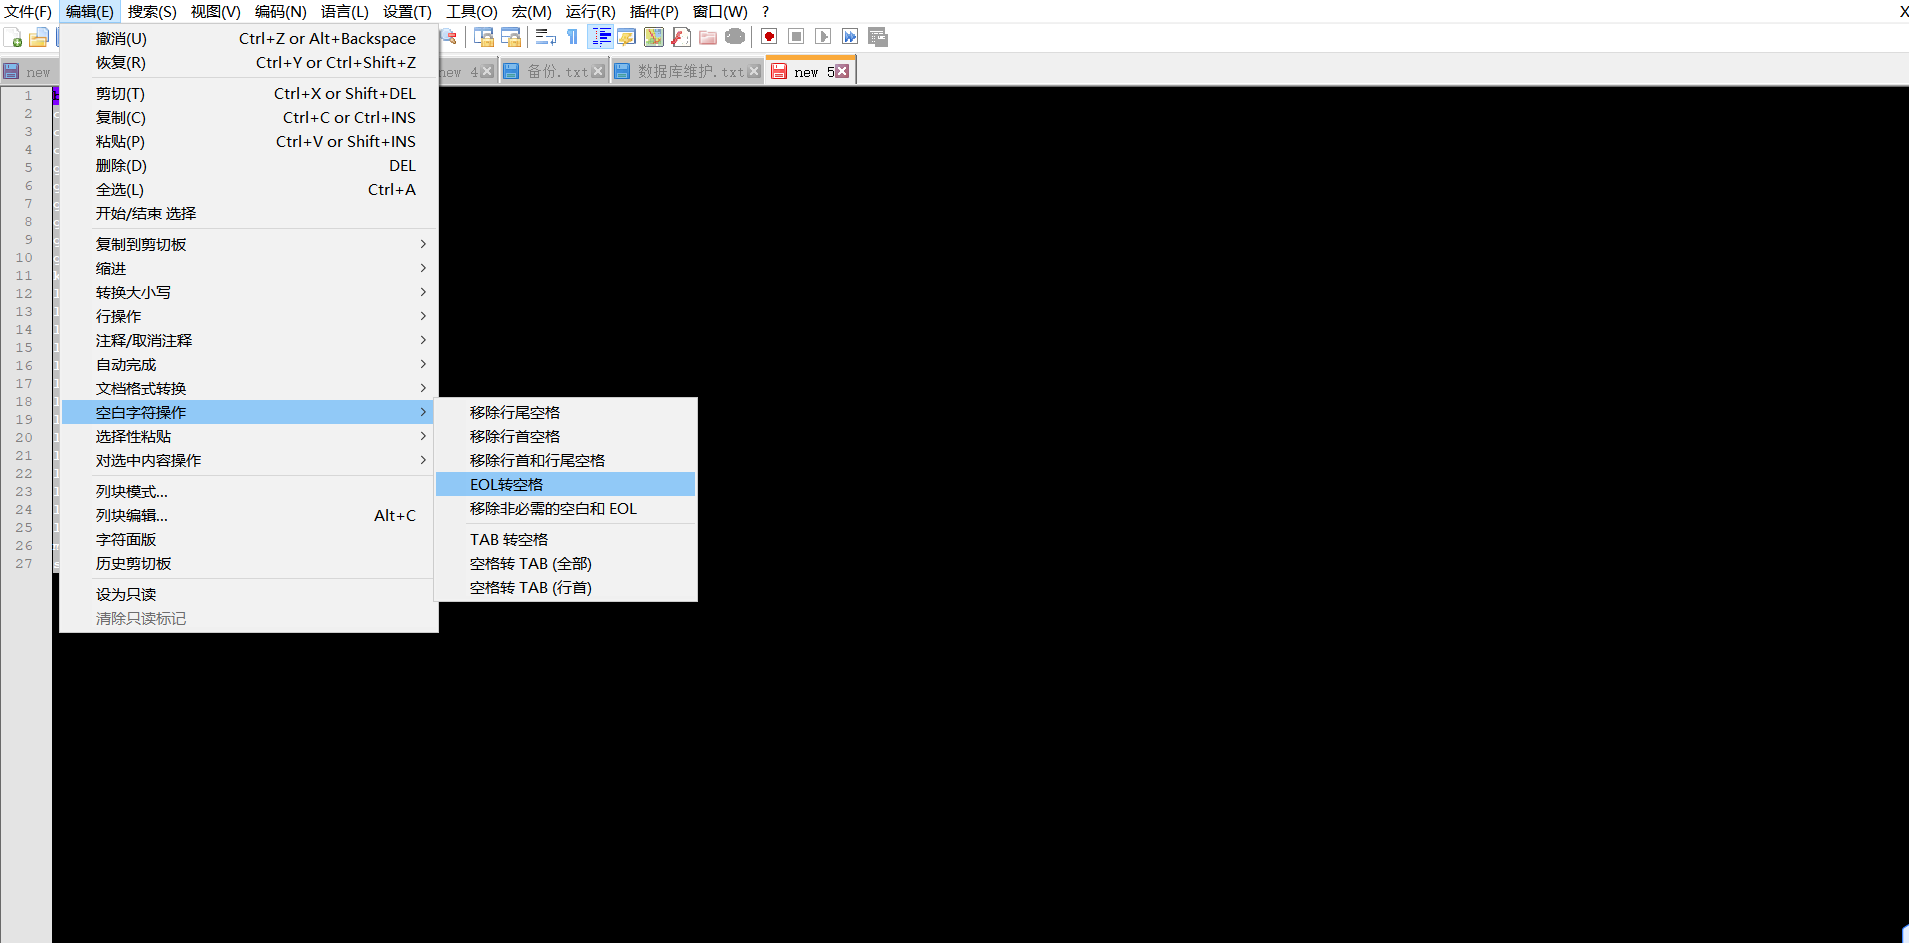Switch to the 备份.txt tab

pos(554,71)
